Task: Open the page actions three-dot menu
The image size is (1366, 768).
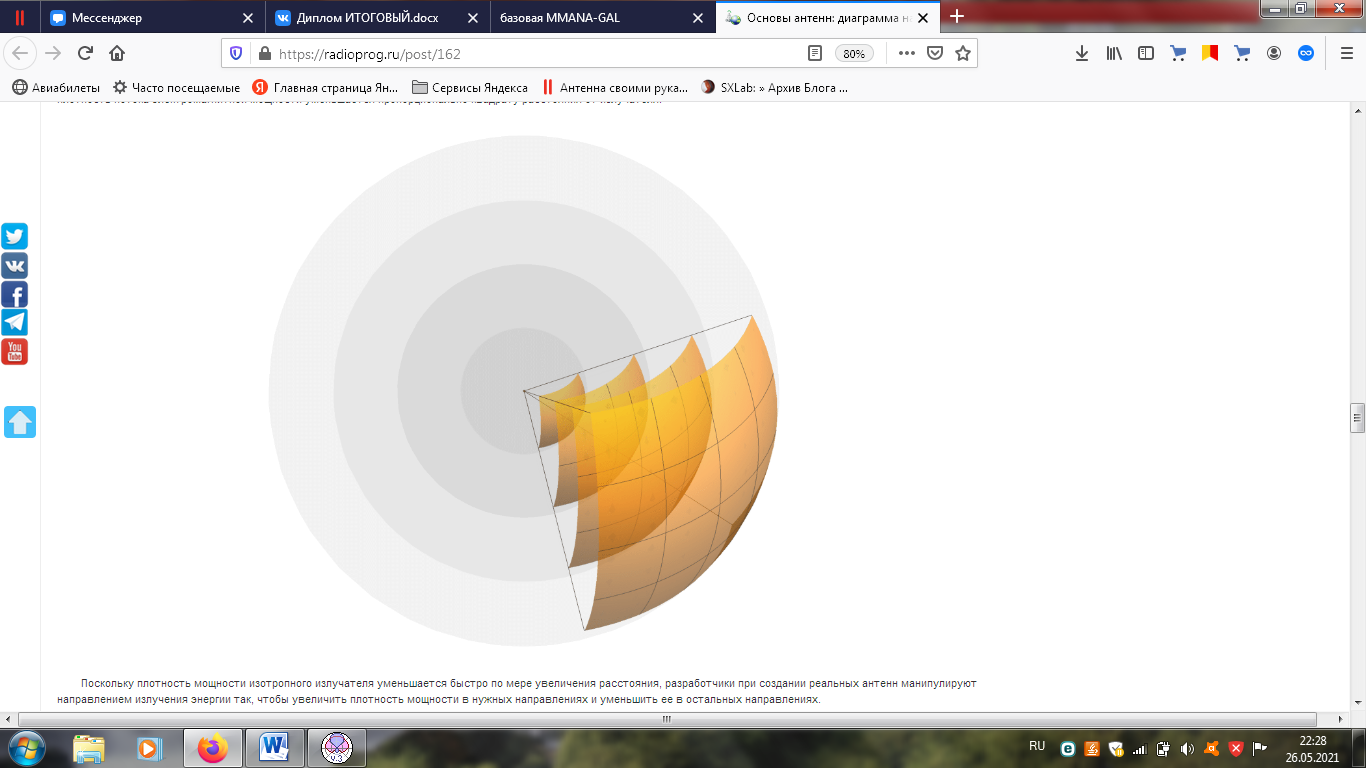Action: (x=907, y=54)
